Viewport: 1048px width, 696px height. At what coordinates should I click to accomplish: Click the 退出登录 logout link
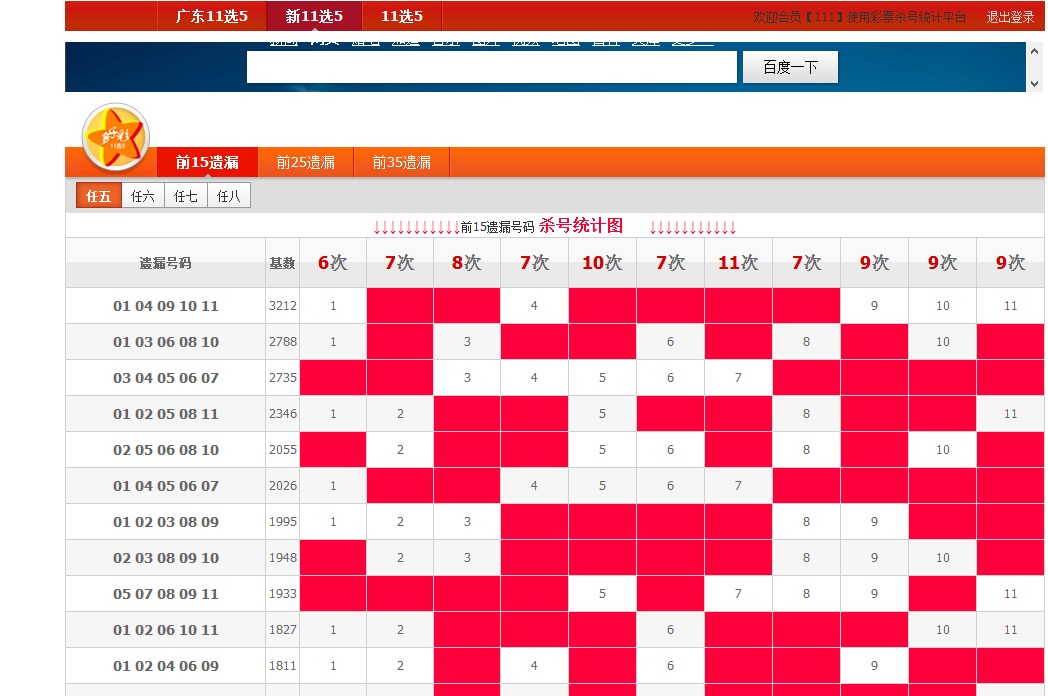coord(1010,17)
